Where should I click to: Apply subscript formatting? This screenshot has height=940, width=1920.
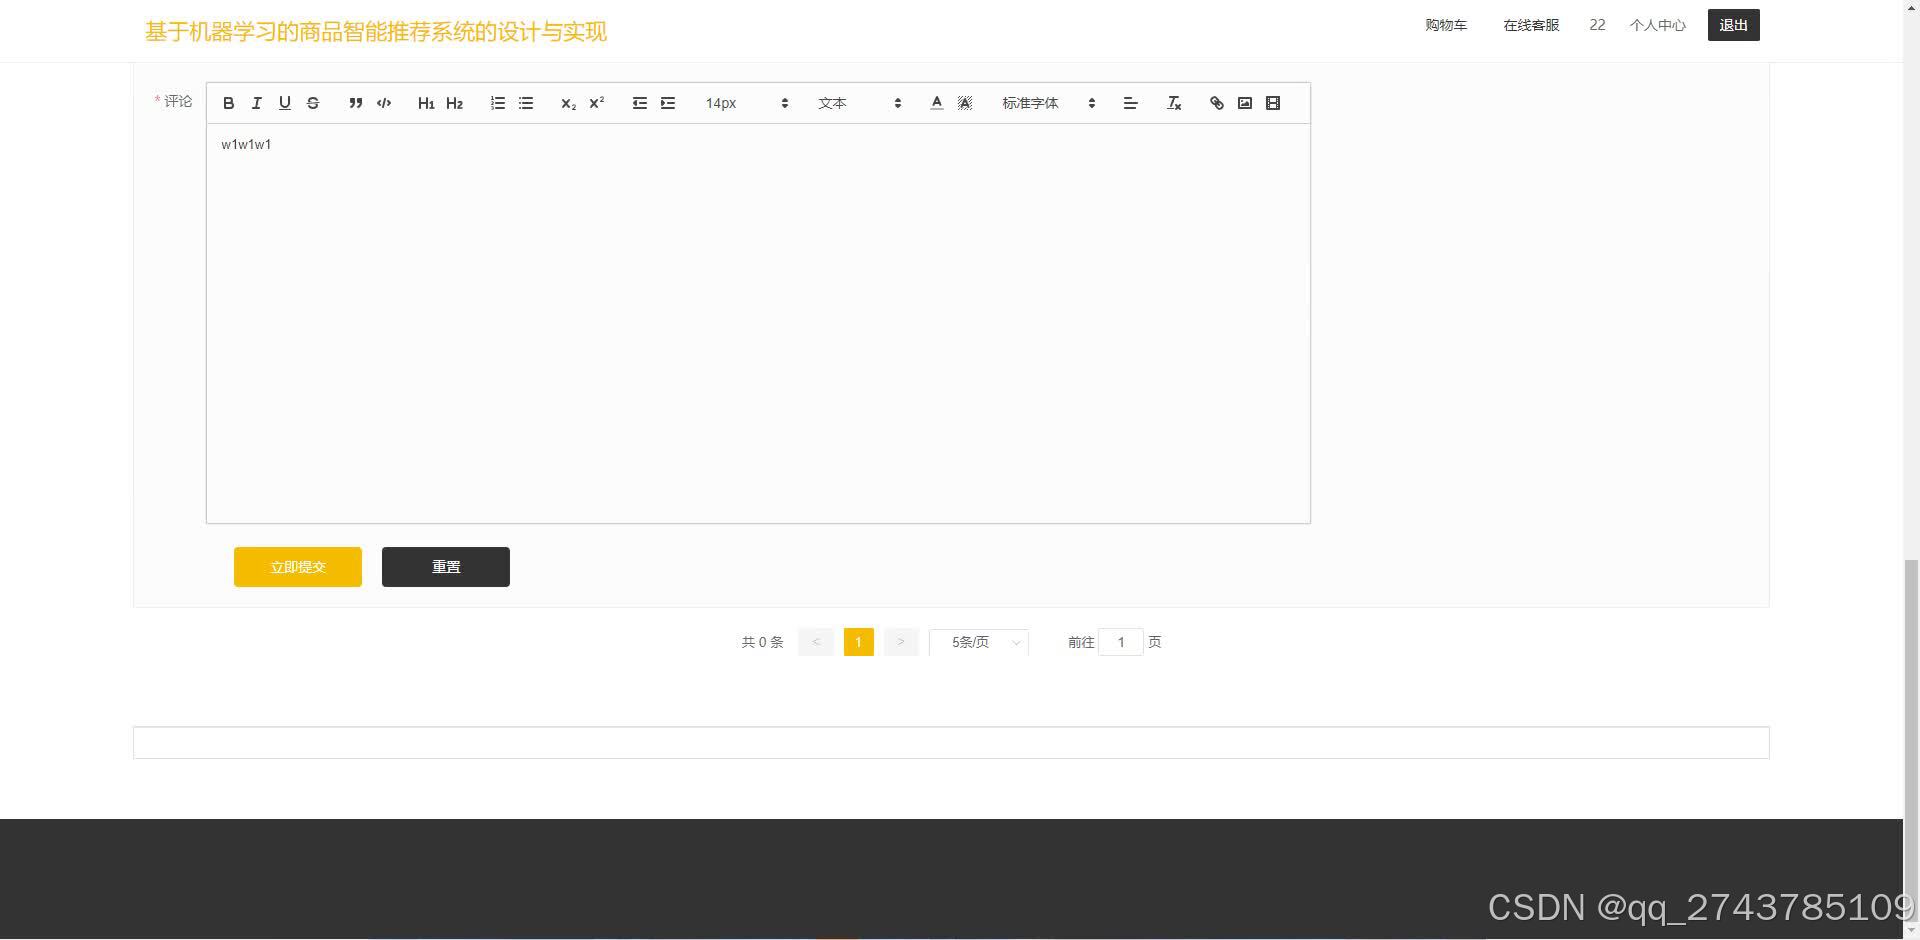coord(568,103)
